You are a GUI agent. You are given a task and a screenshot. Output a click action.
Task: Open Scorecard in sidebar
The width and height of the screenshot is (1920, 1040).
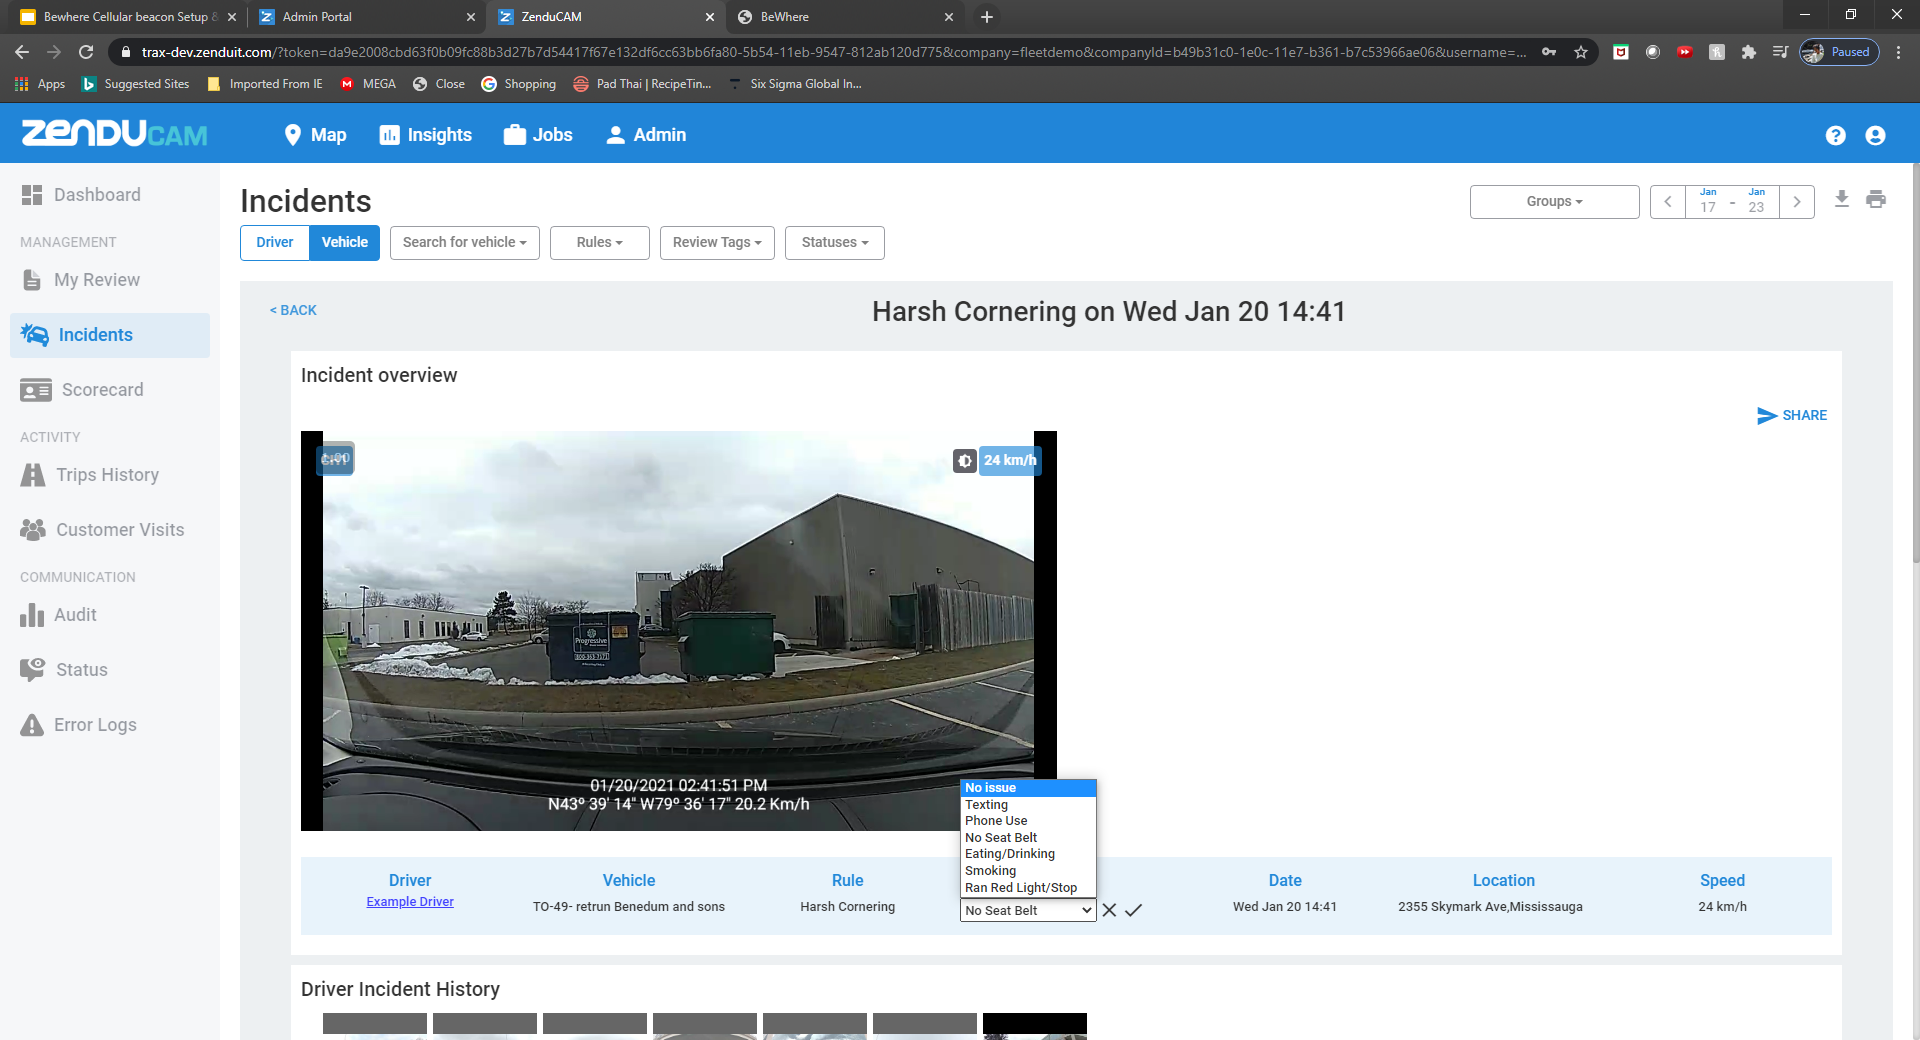point(110,390)
